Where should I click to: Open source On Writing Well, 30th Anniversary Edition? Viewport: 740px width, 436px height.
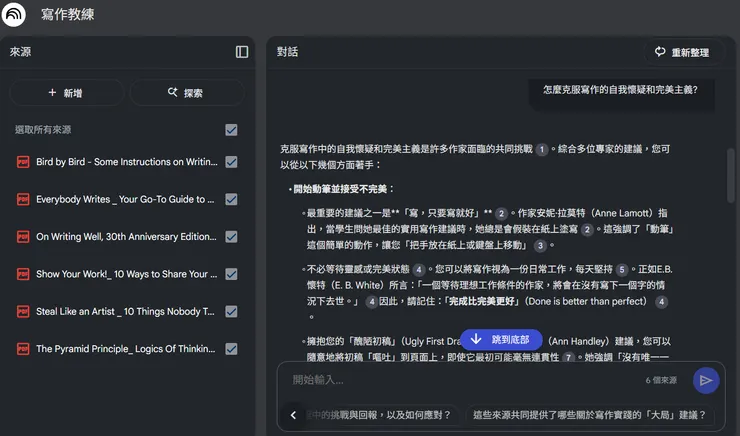126,236
